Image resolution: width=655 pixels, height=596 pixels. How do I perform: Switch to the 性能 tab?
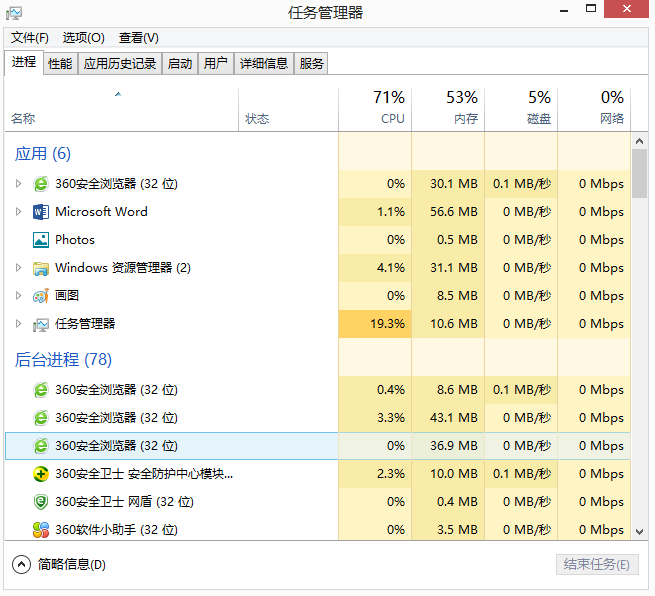[x=60, y=63]
